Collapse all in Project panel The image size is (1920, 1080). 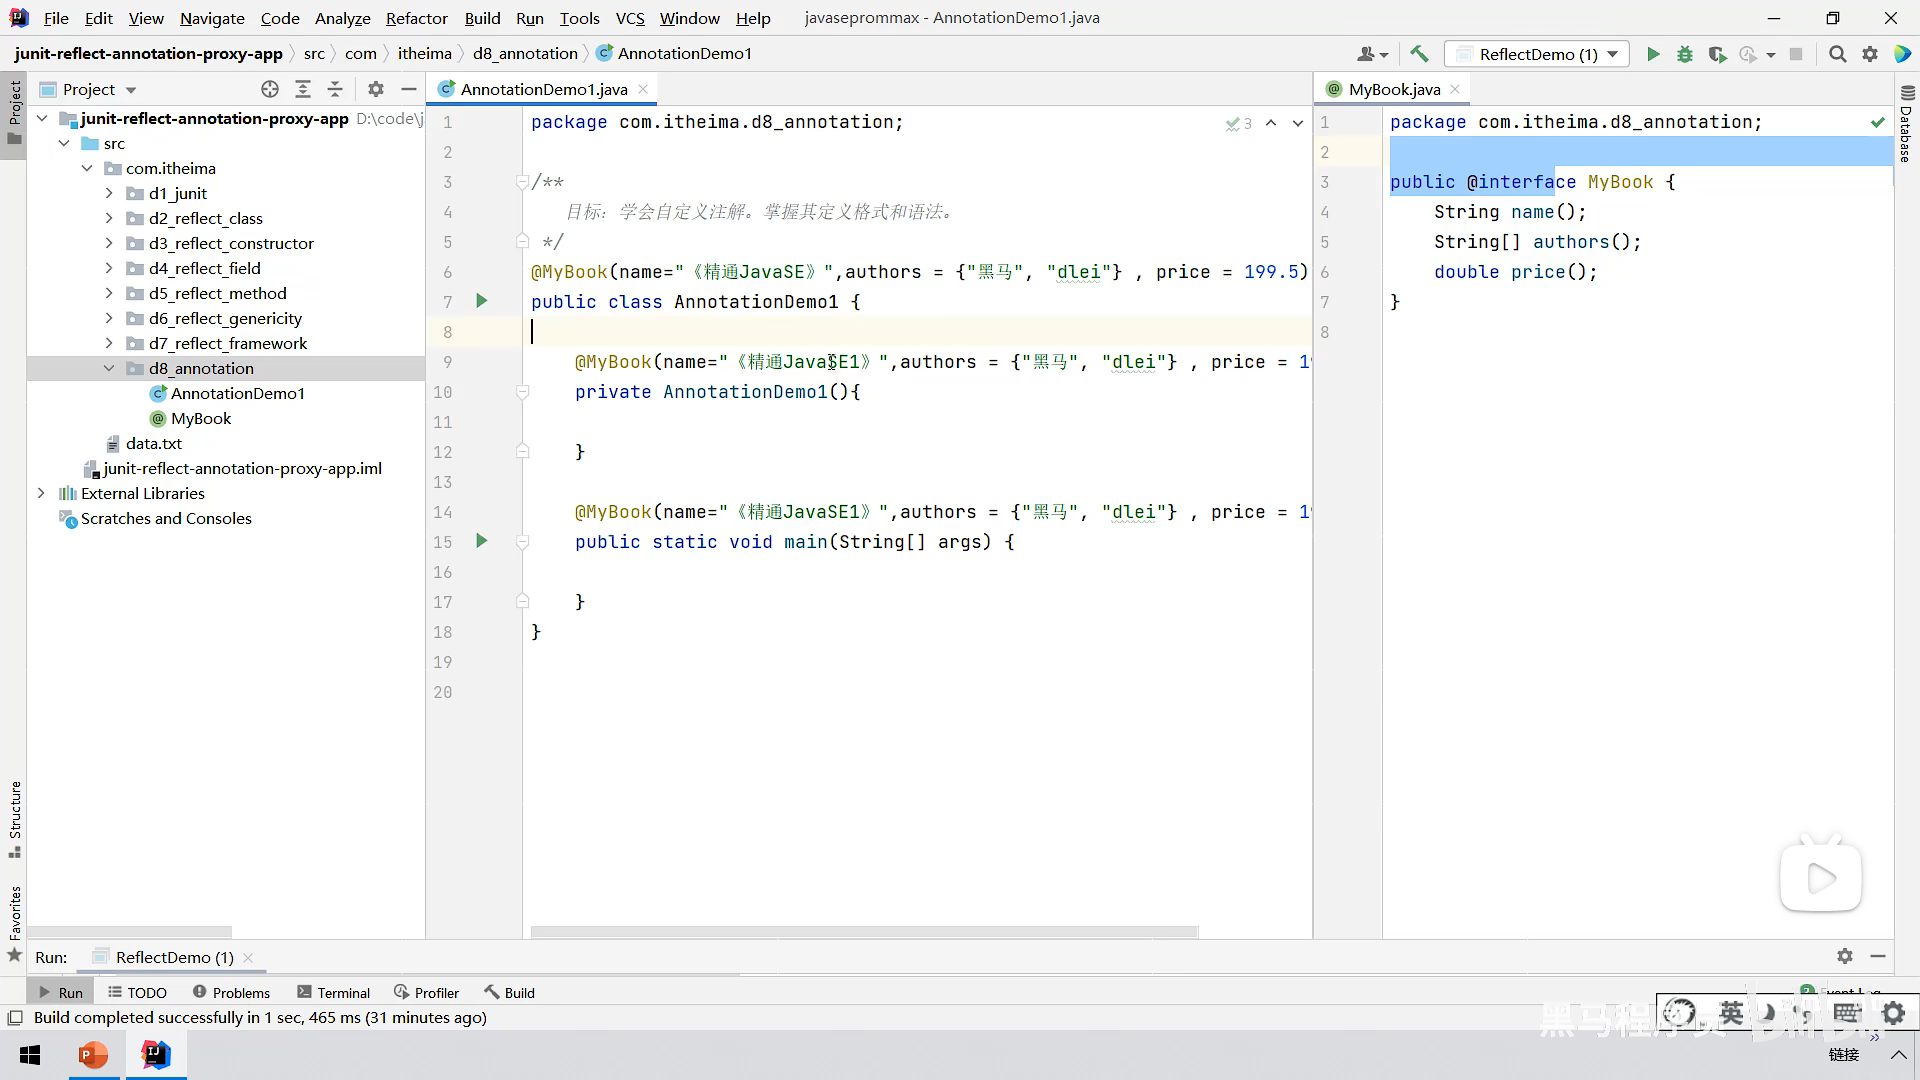335,89
